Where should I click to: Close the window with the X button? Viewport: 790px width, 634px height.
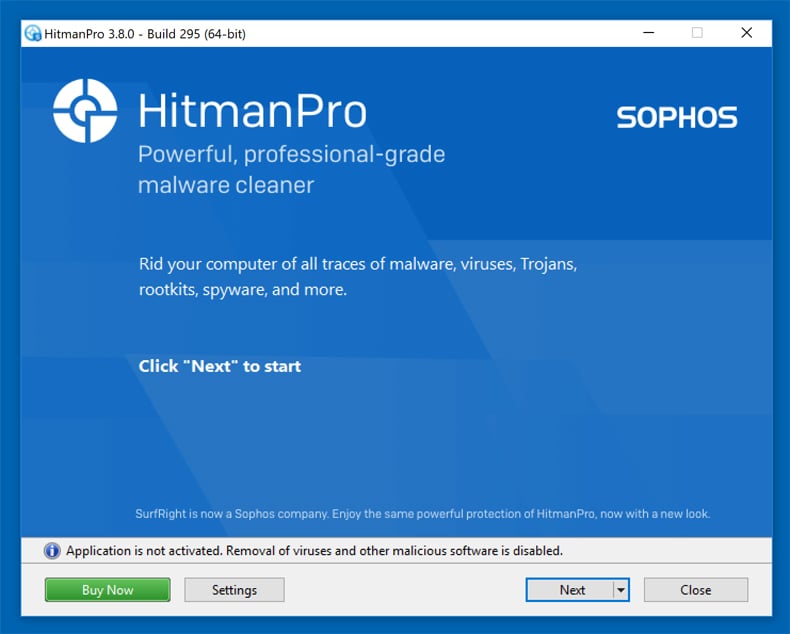click(x=747, y=33)
